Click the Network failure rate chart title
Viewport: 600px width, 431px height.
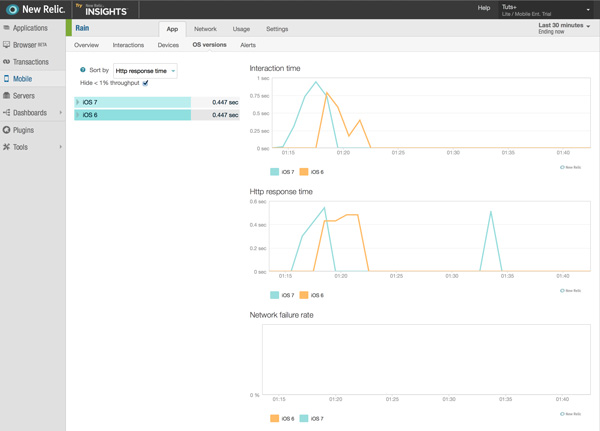coord(281,315)
